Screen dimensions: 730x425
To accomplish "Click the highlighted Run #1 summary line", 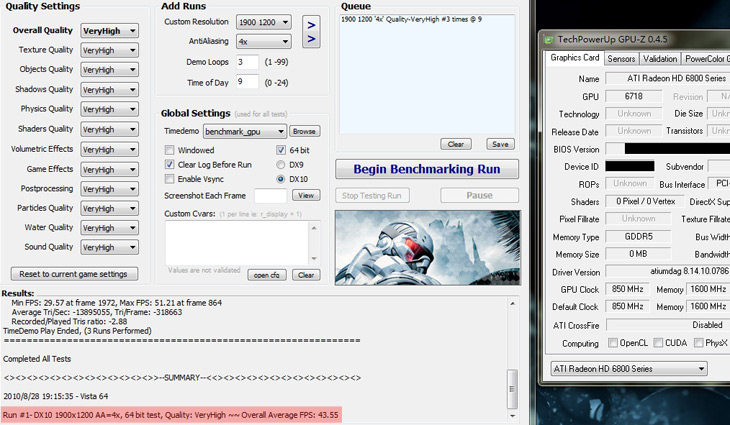I will tap(171, 415).
